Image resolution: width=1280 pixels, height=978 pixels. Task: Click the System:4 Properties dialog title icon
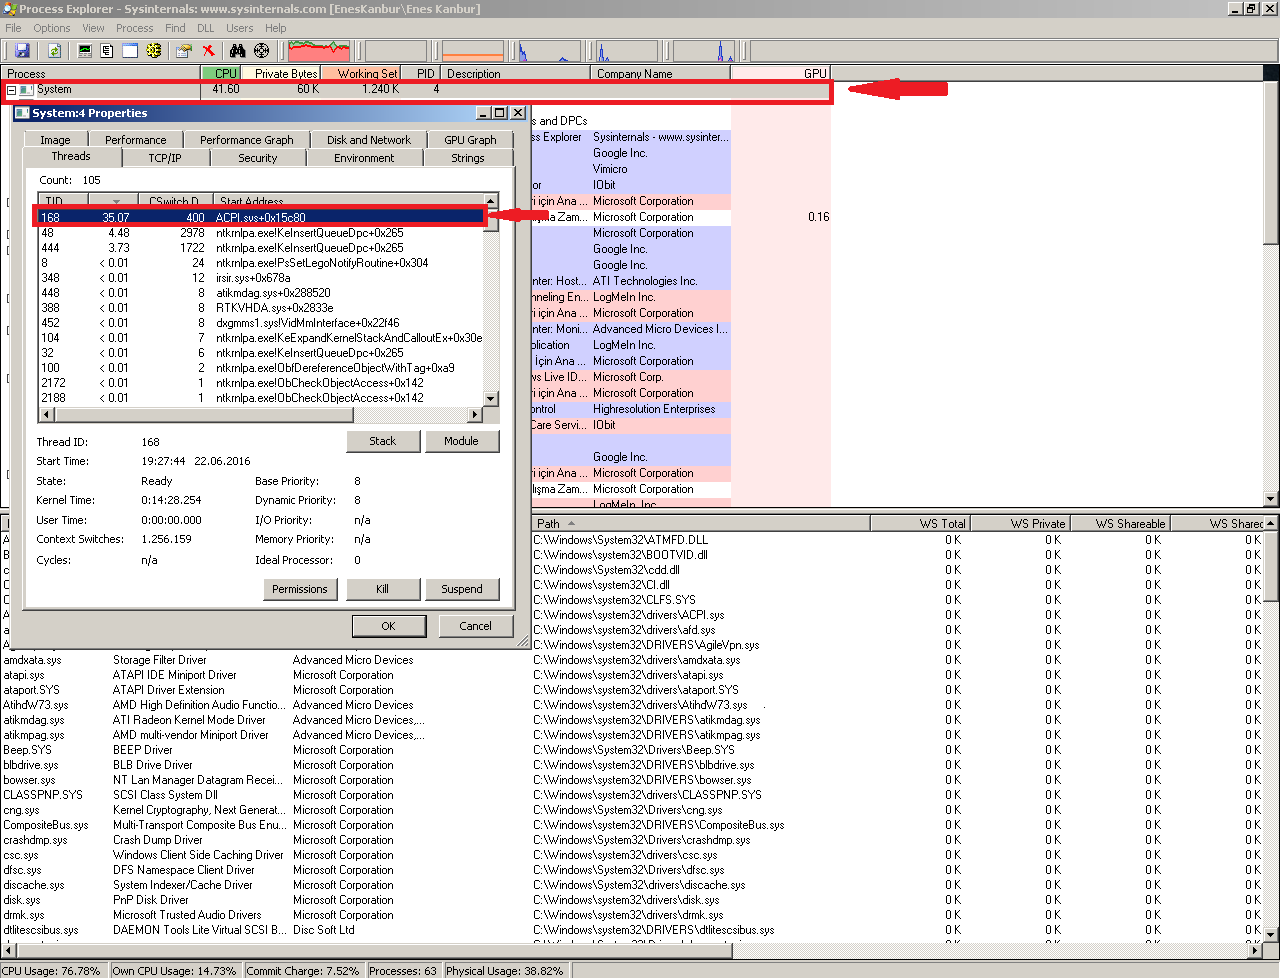point(22,113)
